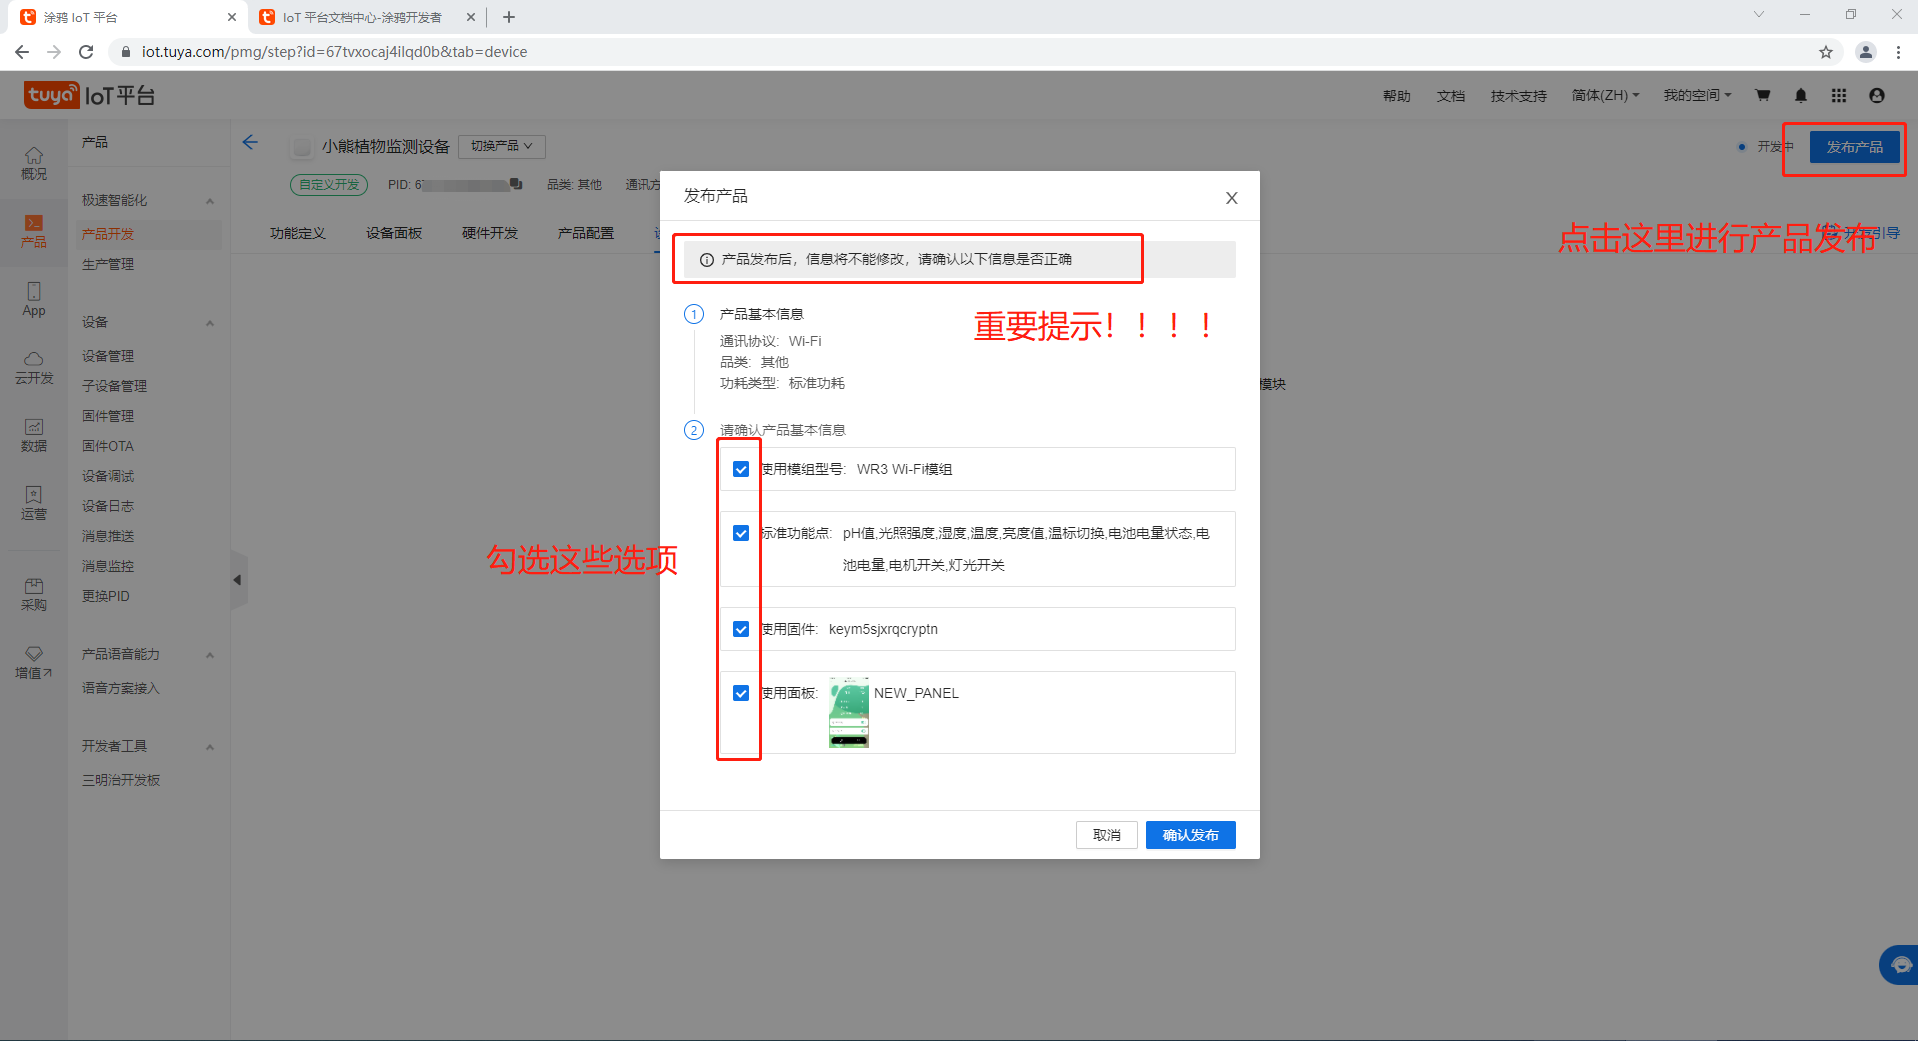Select 设备管理 in the sidebar menu
The image size is (1918, 1041).
click(108, 356)
